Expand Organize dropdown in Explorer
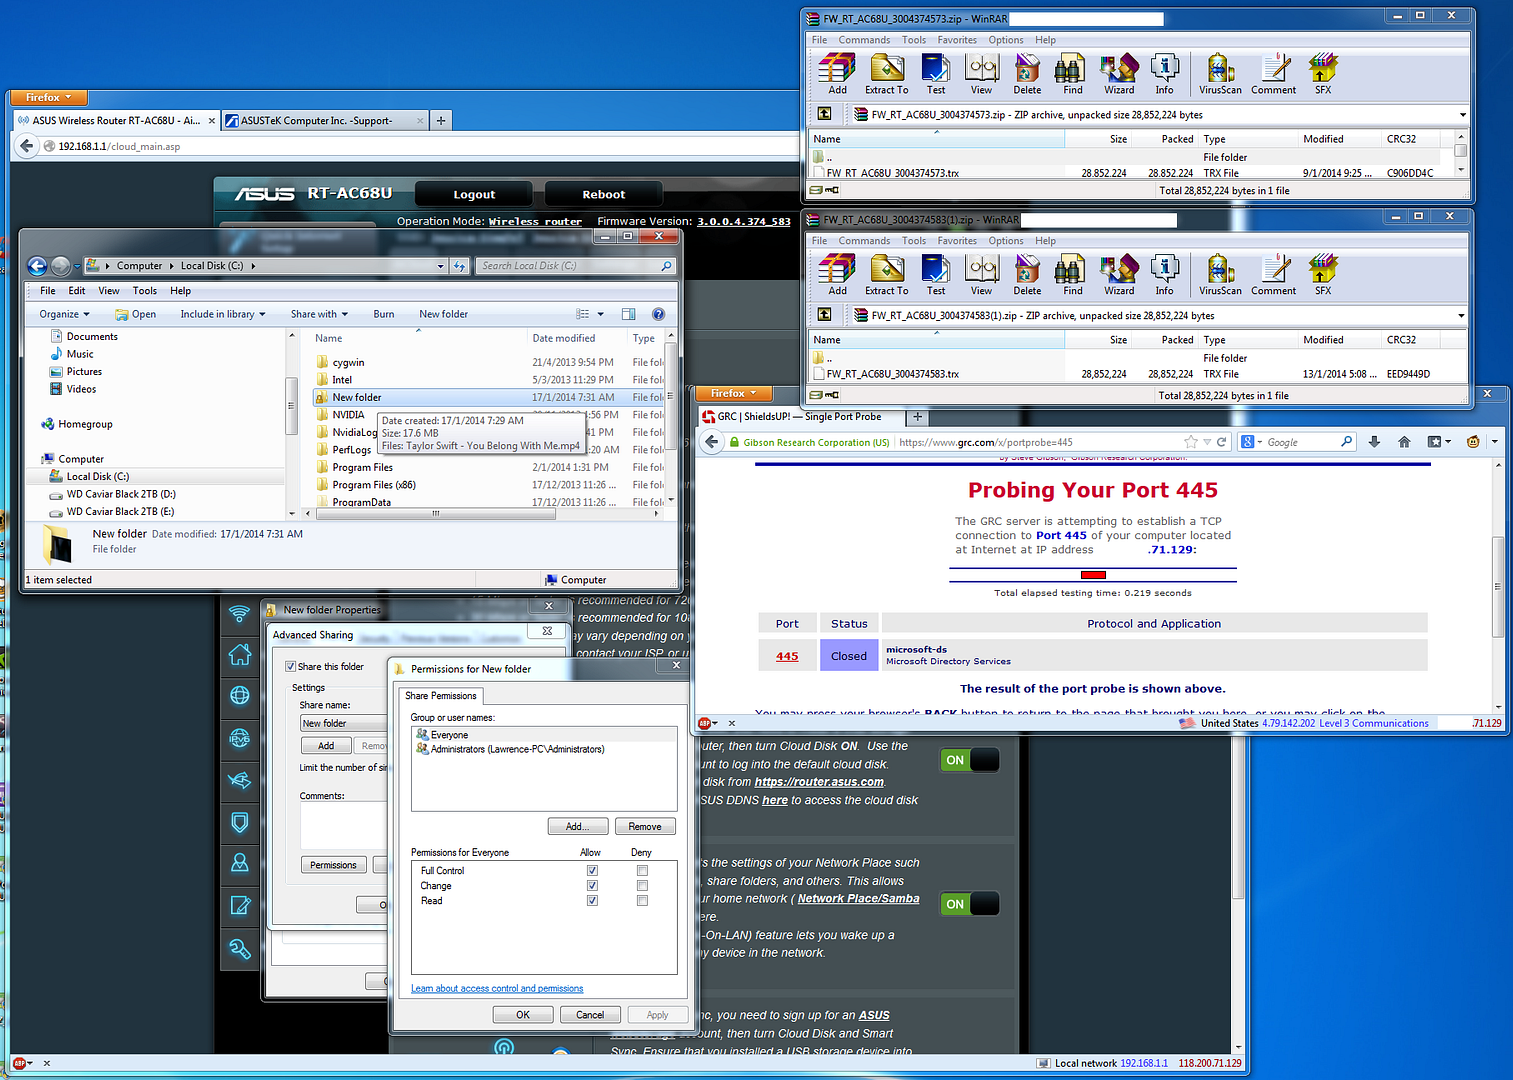This screenshot has width=1513, height=1080. (64, 314)
